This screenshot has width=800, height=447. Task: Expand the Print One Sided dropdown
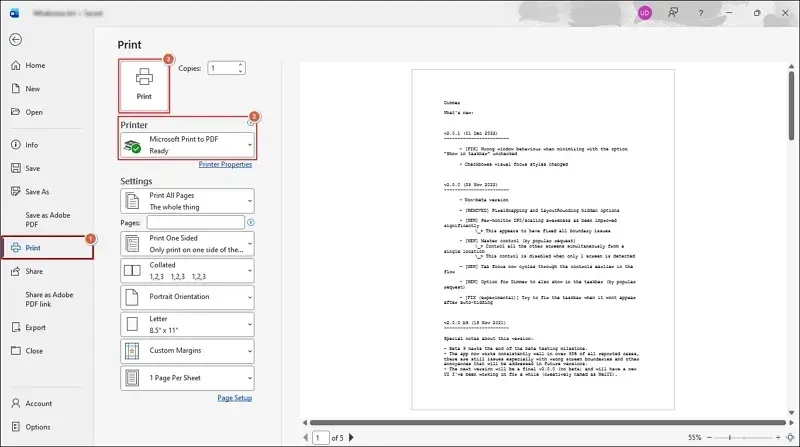187,244
